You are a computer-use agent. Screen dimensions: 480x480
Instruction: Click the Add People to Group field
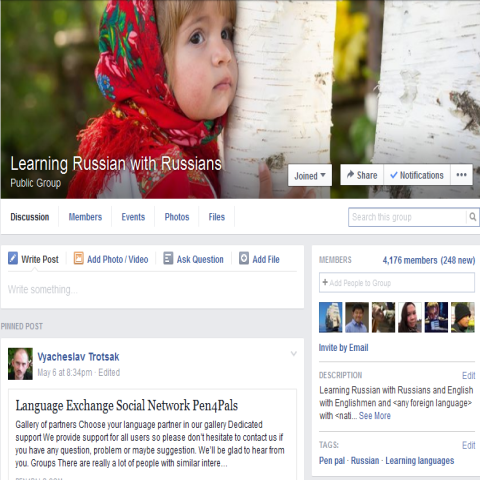(x=397, y=283)
